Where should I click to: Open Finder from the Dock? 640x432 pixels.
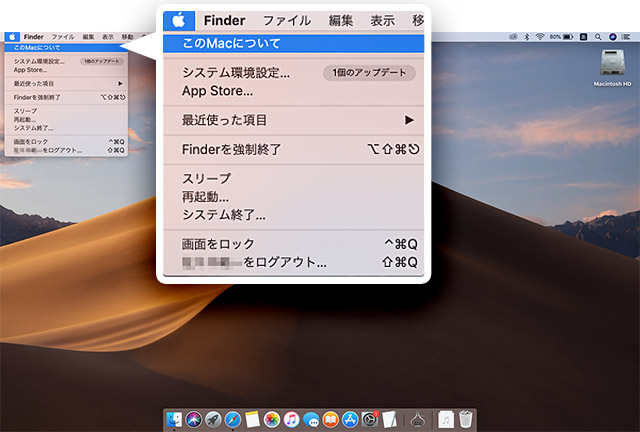(x=174, y=419)
